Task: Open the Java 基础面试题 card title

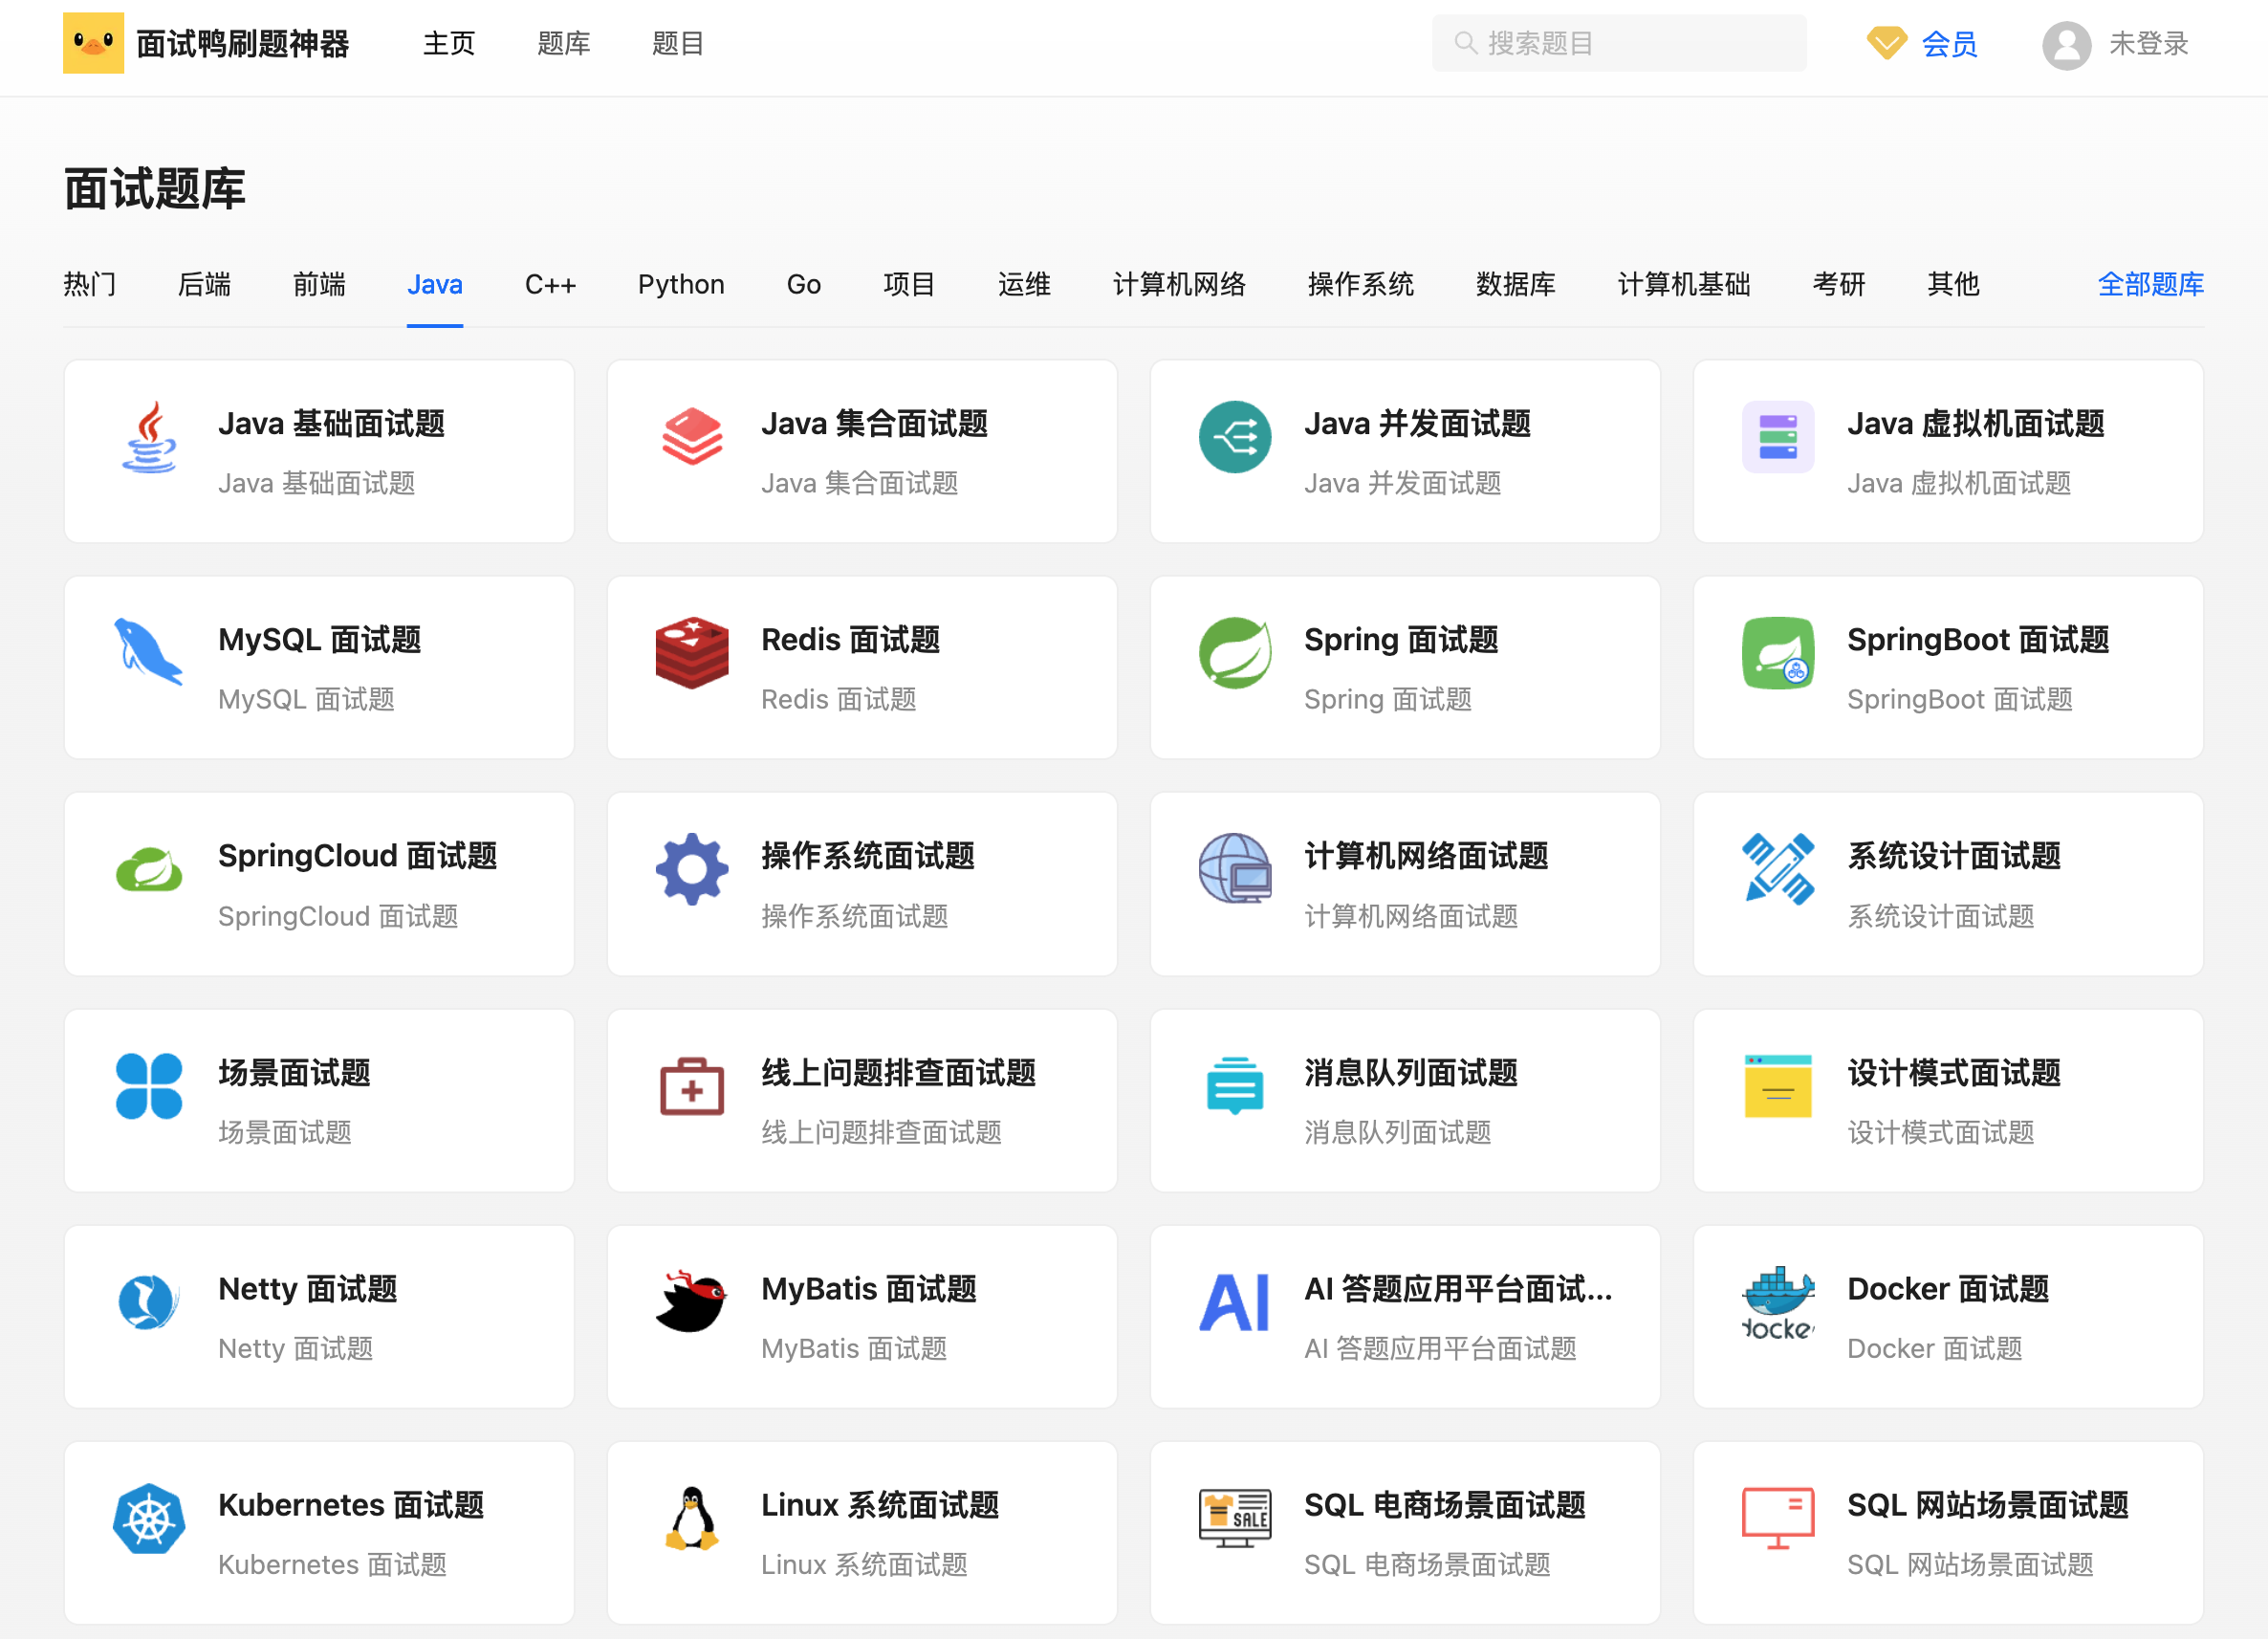Action: click(332, 423)
